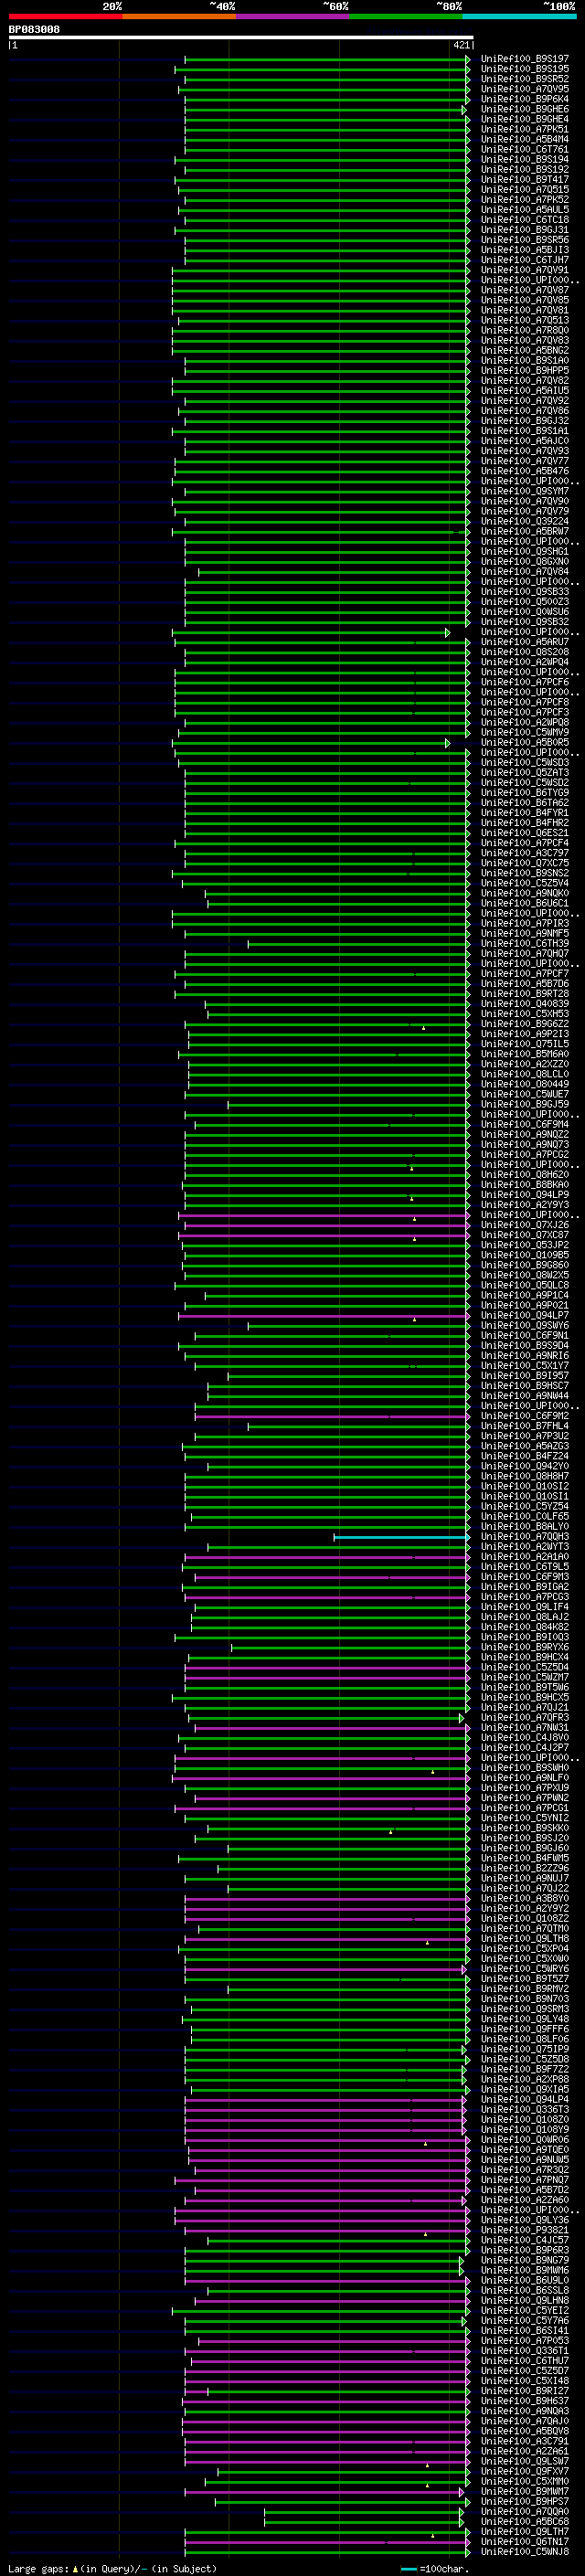Click the UniRef100_A7QQA0 hit label

pyautogui.click(x=525, y=2511)
